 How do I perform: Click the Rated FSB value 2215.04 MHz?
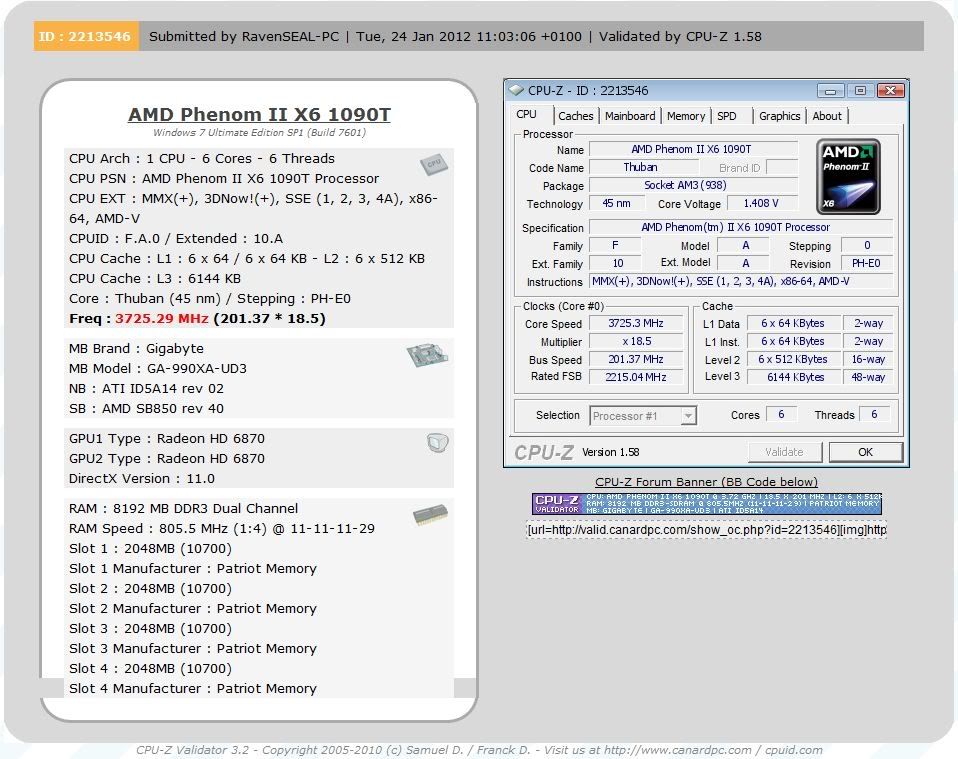635,377
